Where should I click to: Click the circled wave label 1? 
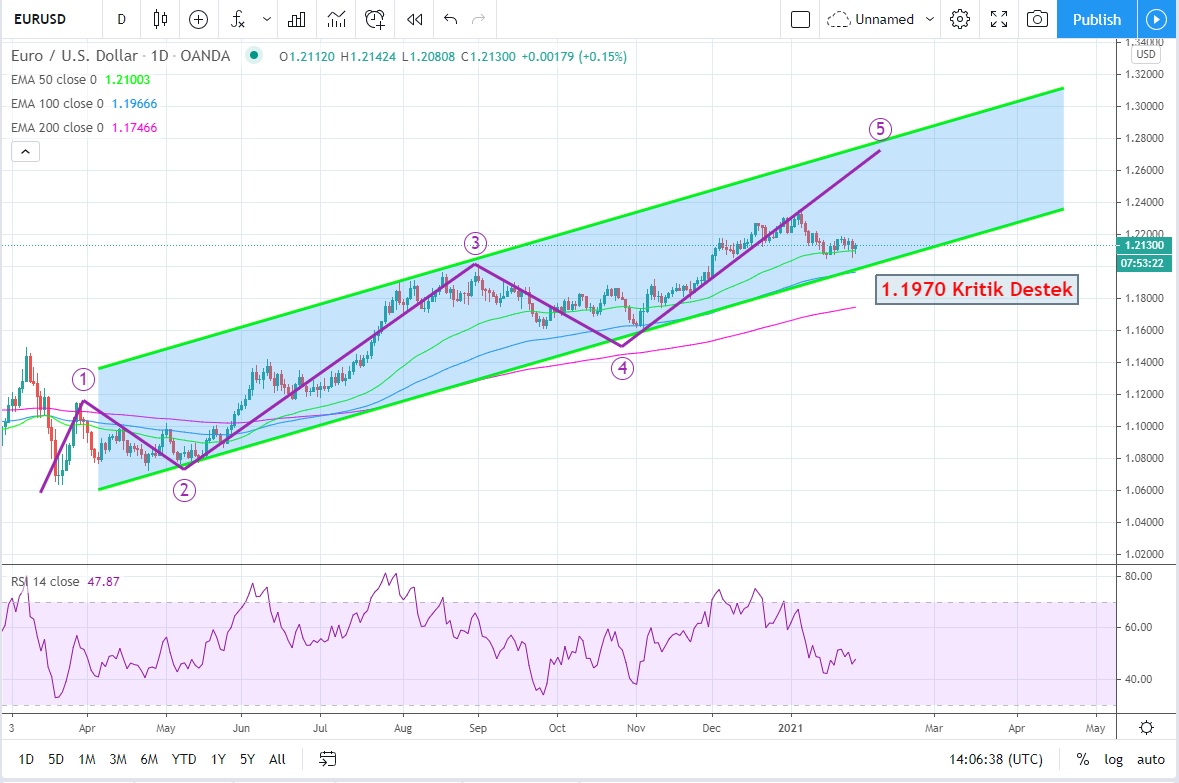83,379
